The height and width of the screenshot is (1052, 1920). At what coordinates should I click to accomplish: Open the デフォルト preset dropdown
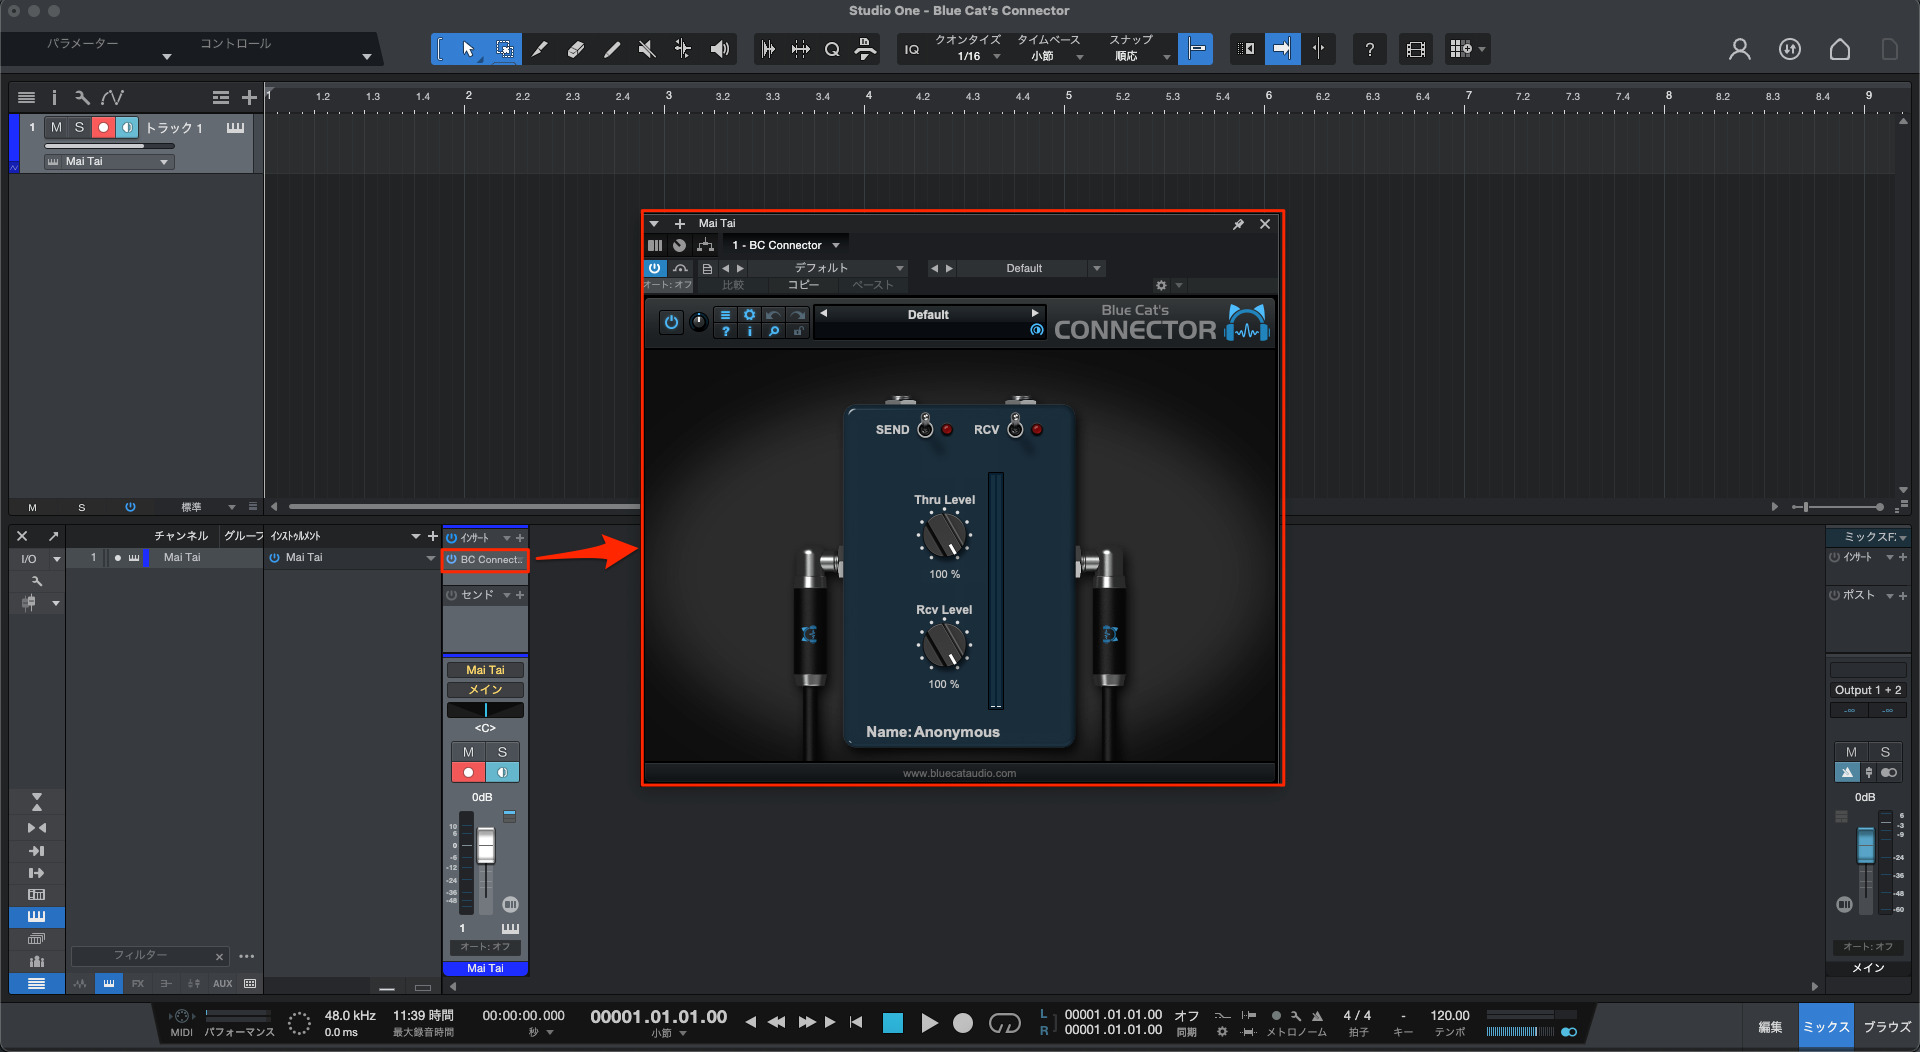[828, 268]
